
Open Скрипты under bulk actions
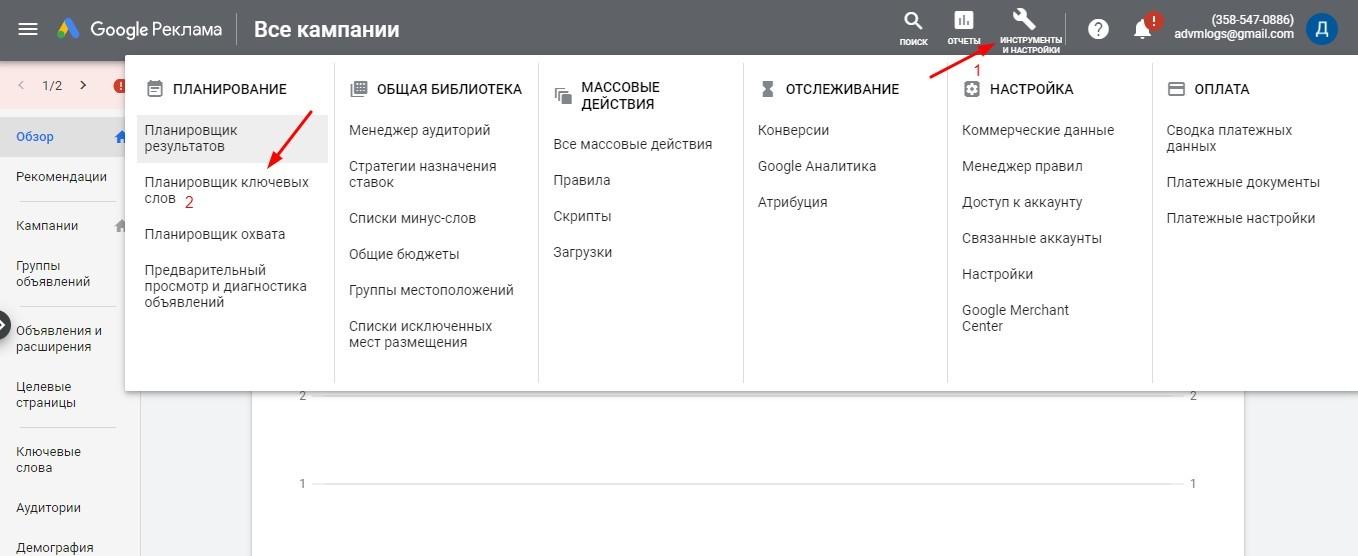click(x=582, y=216)
